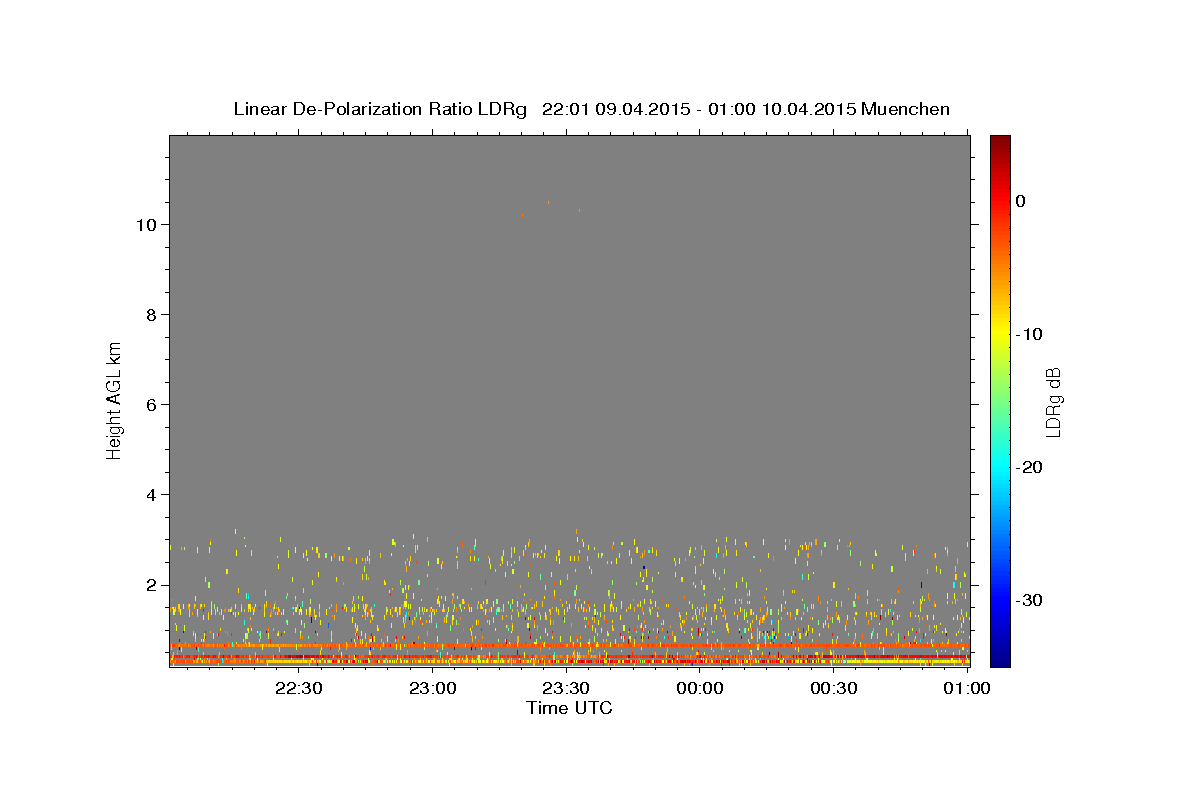The height and width of the screenshot is (800, 1200).
Task: Click the 23:00 time tick label
Action: pyautogui.click(x=432, y=688)
